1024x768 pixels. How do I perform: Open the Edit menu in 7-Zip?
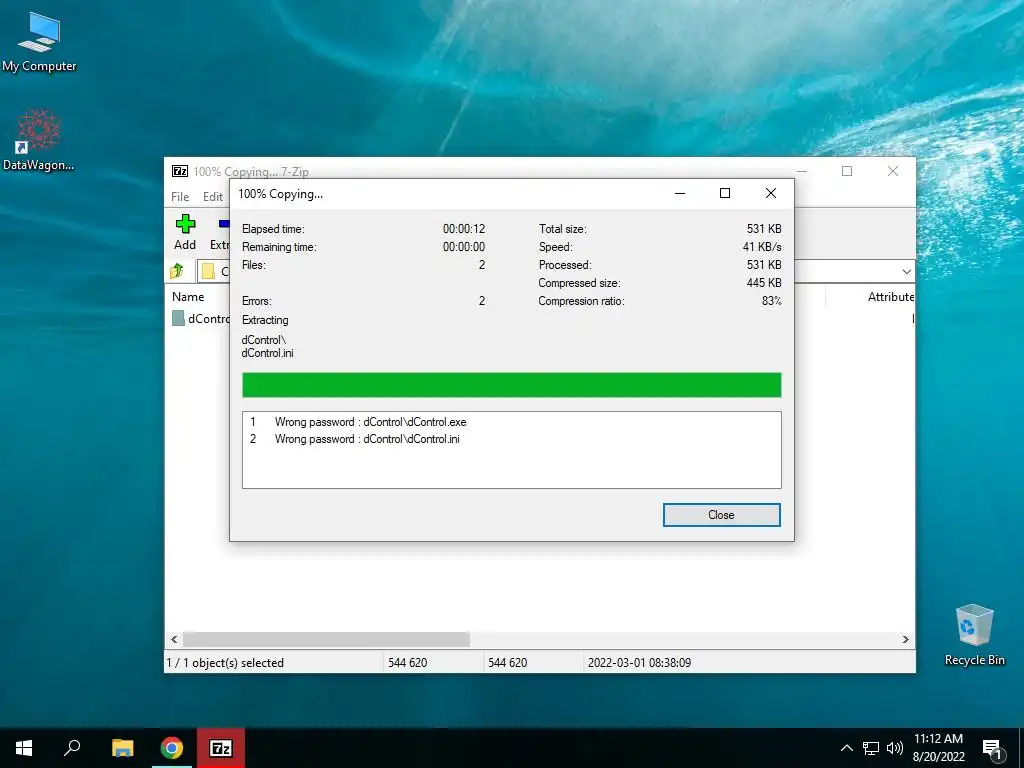[213, 197]
